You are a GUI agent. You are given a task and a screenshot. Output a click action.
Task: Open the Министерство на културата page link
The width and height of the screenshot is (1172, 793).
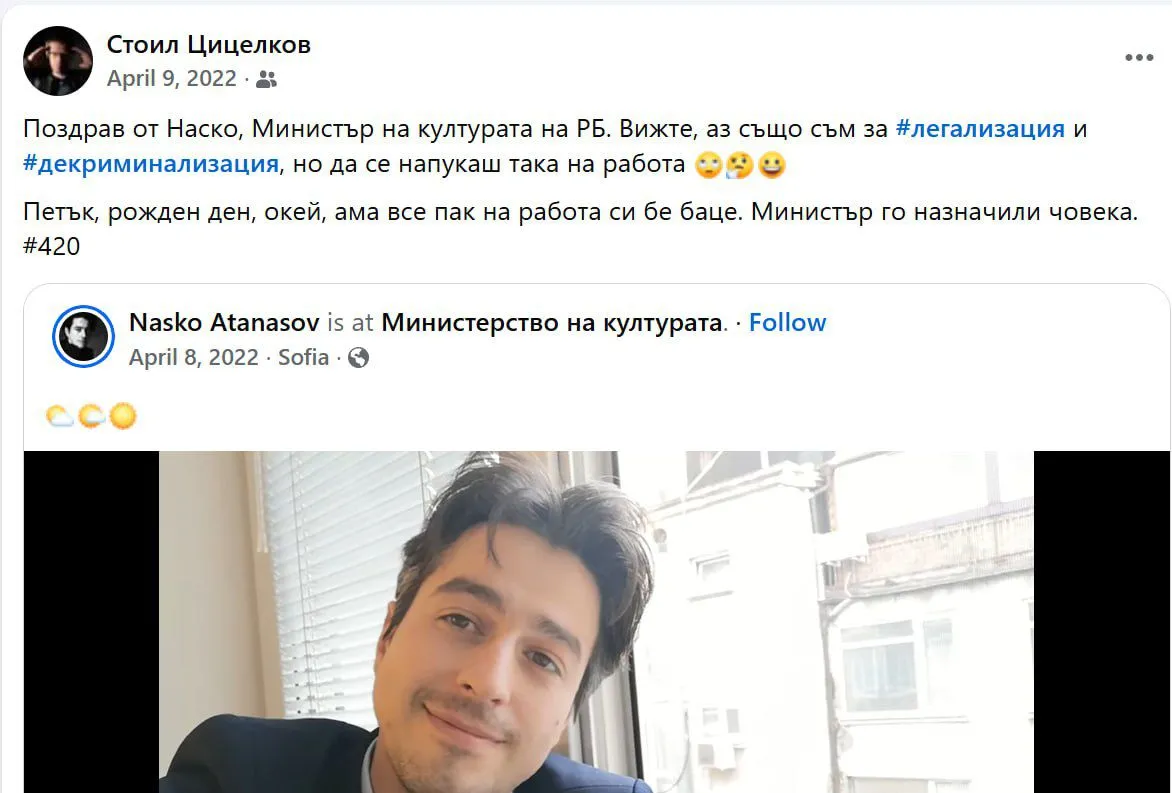pyautogui.click(x=552, y=322)
